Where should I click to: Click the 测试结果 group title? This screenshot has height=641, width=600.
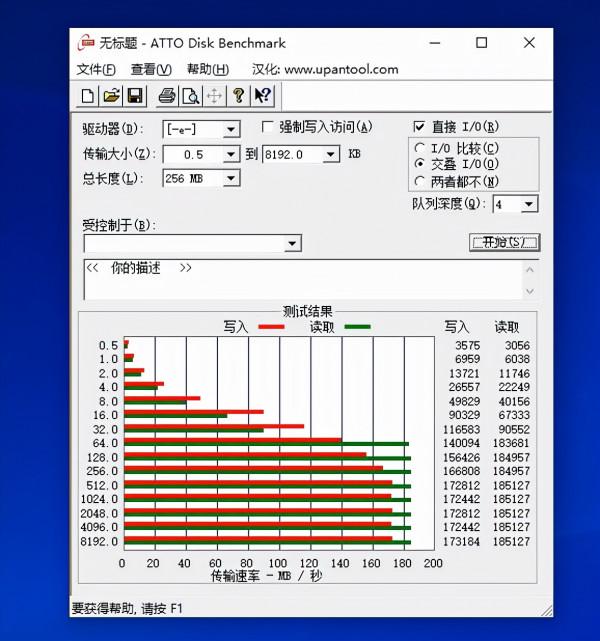(x=307, y=312)
